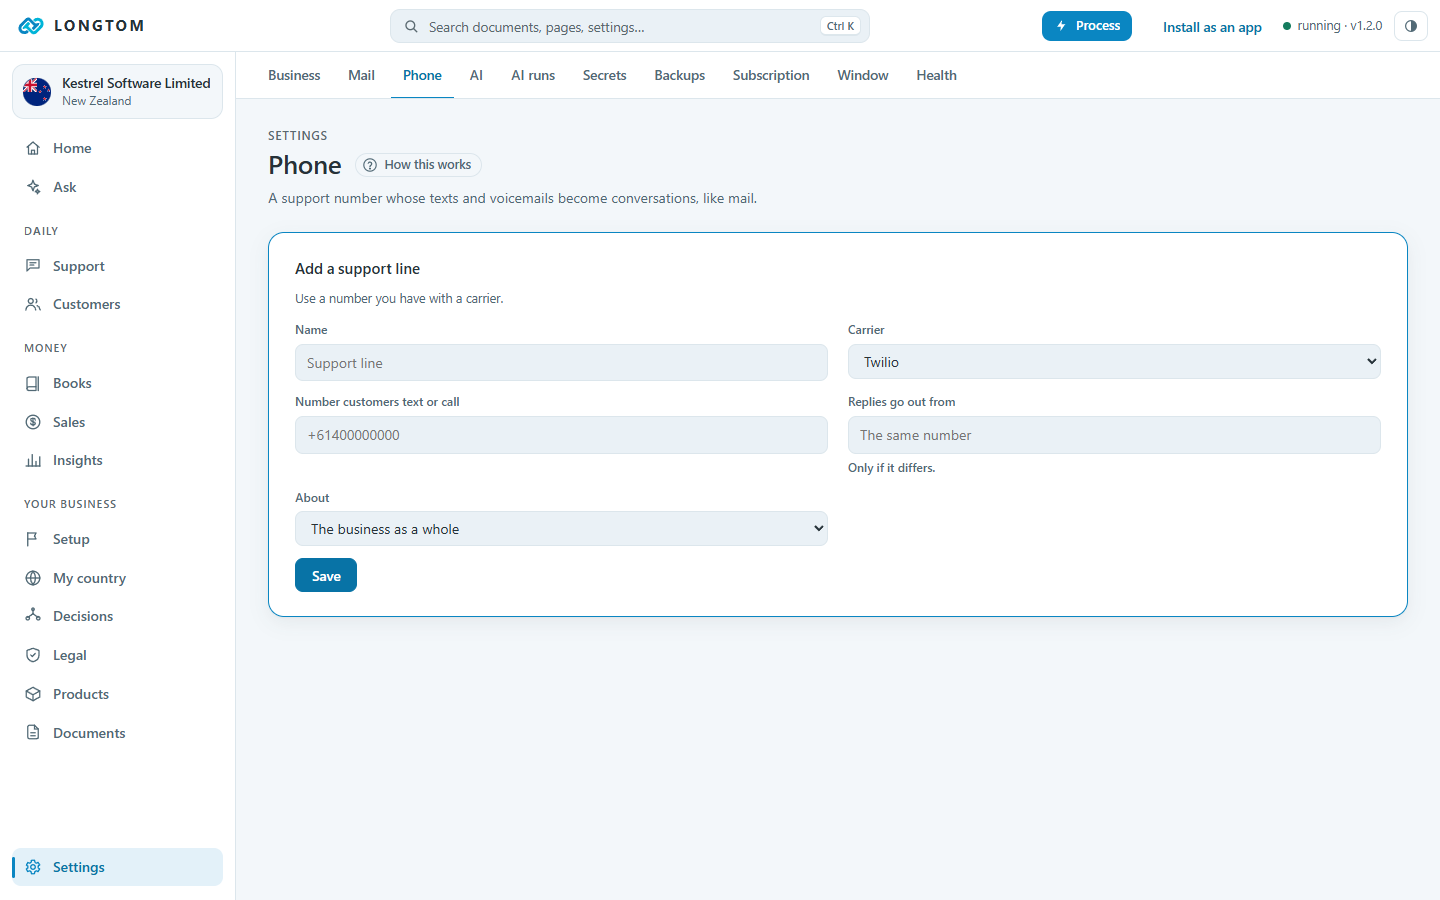1440x900 pixels.
Task: Click the Products box icon
Action: point(33,694)
